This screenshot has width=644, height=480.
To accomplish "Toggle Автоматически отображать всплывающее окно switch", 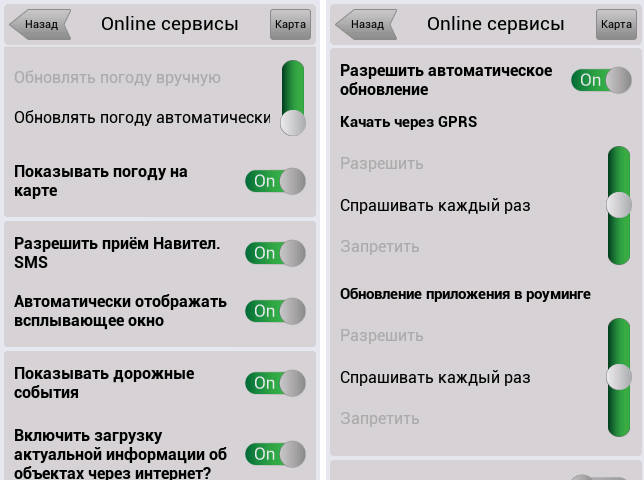I will [275, 311].
